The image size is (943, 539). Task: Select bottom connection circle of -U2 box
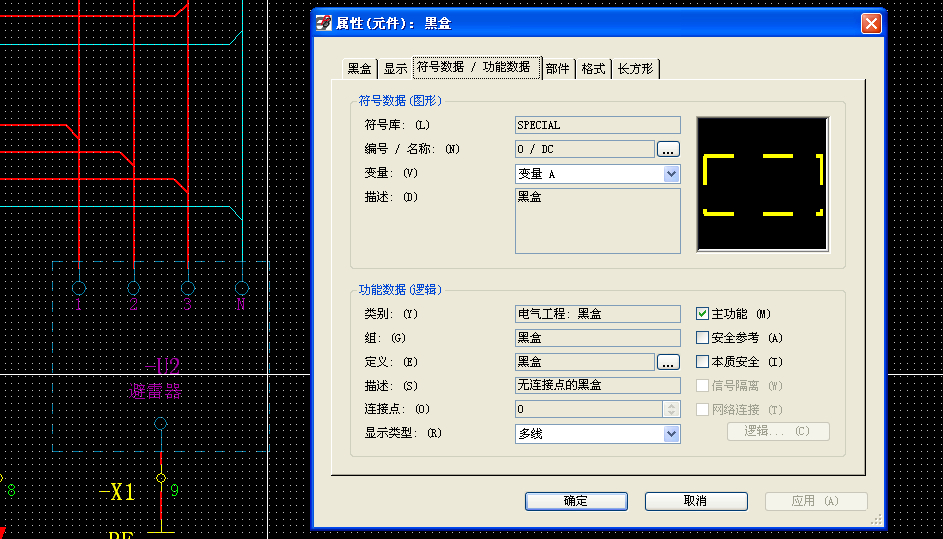pos(161,424)
